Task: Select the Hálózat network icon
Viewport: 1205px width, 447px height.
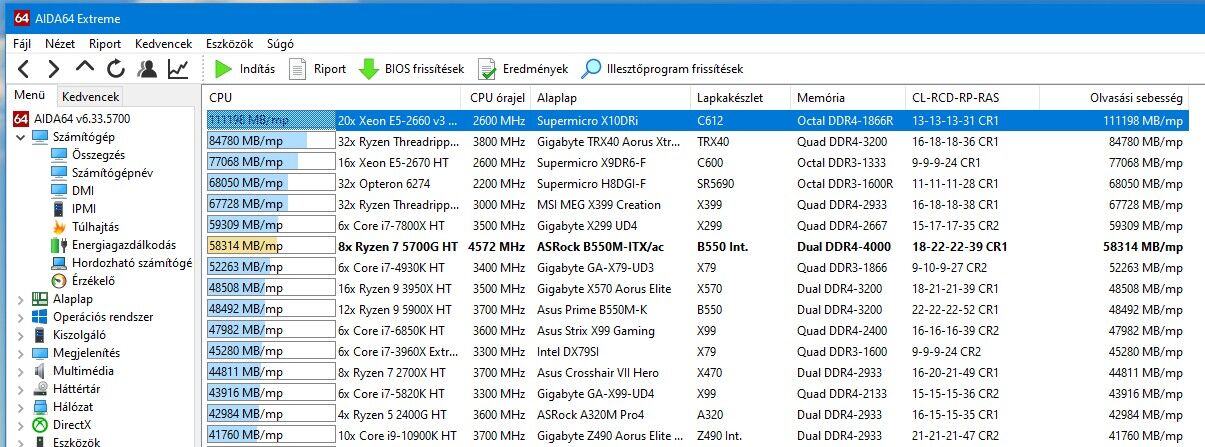Action: (40, 407)
